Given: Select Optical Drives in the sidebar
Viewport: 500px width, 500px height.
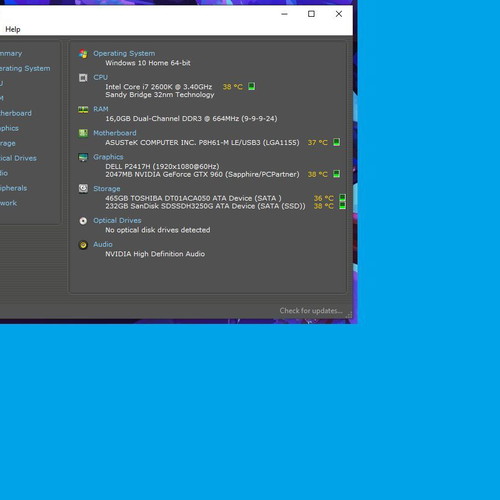Looking at the screenshot, I should coord(18,158).
